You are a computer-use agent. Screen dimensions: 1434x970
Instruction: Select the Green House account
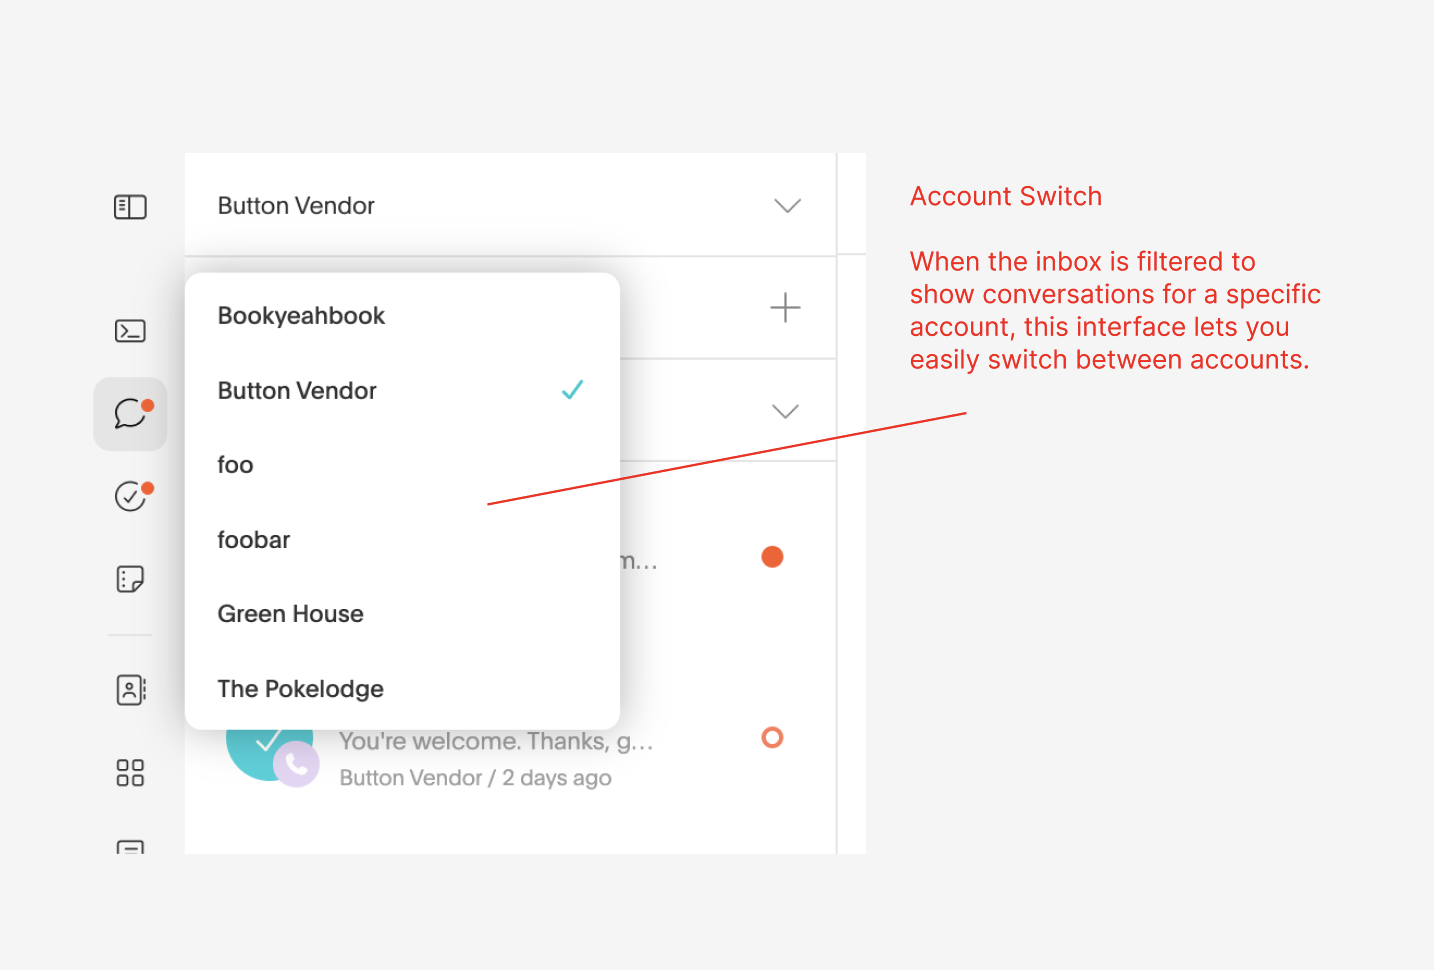[291, 614]
